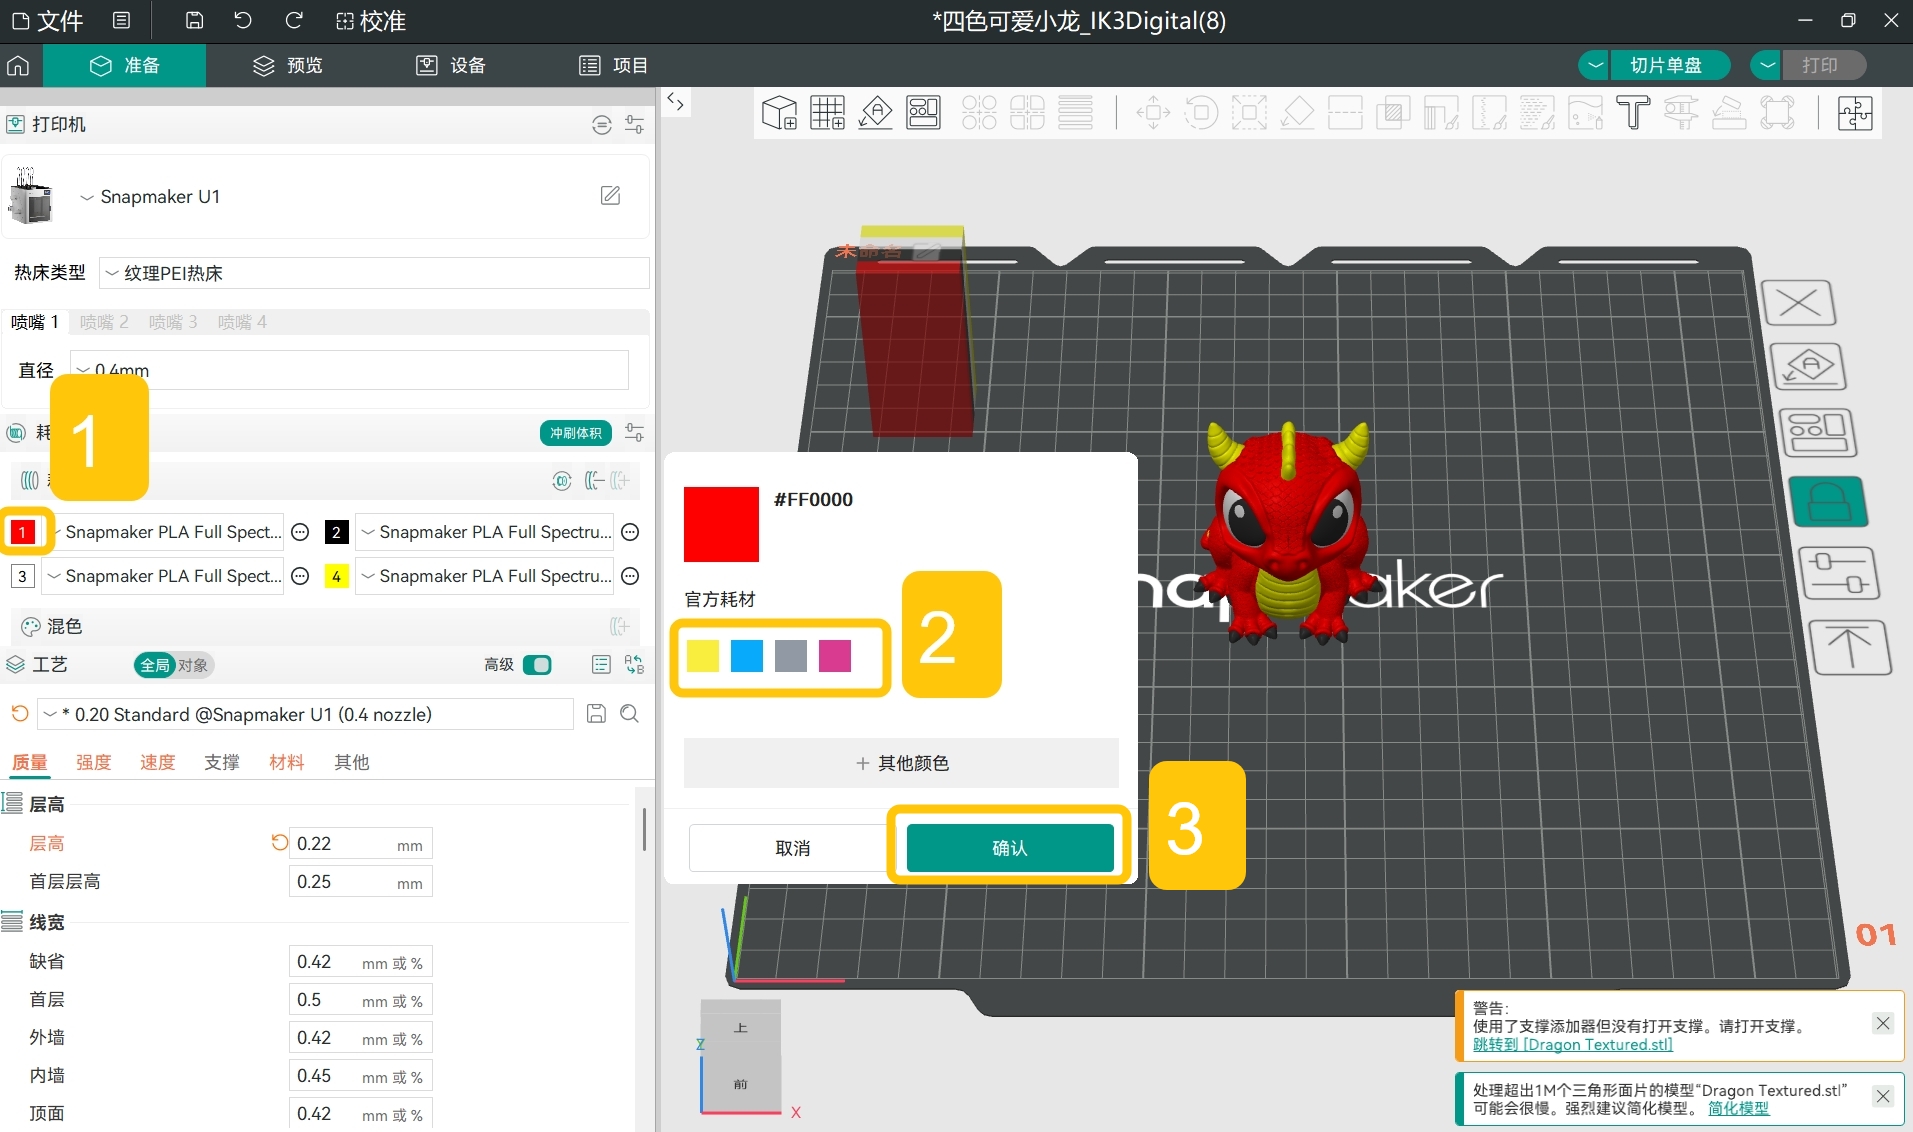Image resolution: width=1913 pixels, height=1132 pixels.
Task: Edit the Snapmaker U1 printer preset
Action: tap(610, 196)
